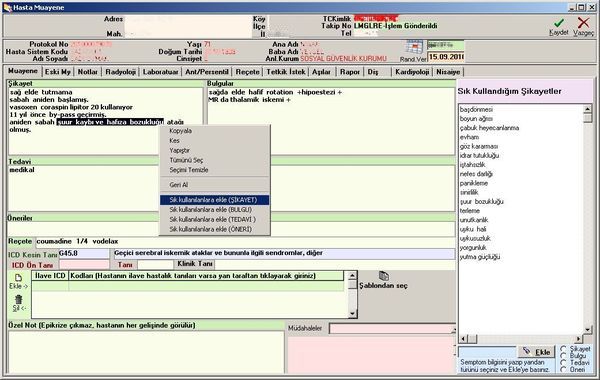Image resolution: width=600 pixels, height=380 pixels.
Task: Choose Seçimi Temizle from the context menu
Action: 214,170
